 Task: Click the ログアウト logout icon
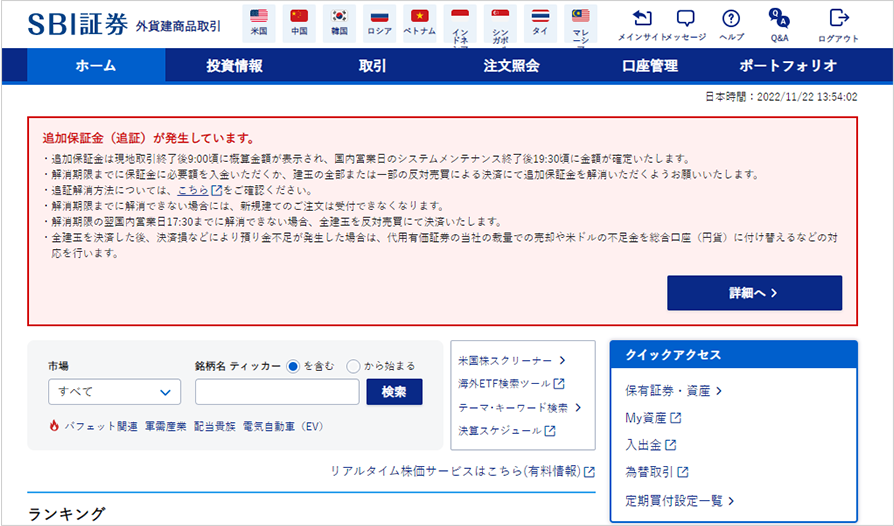(838, 19)
